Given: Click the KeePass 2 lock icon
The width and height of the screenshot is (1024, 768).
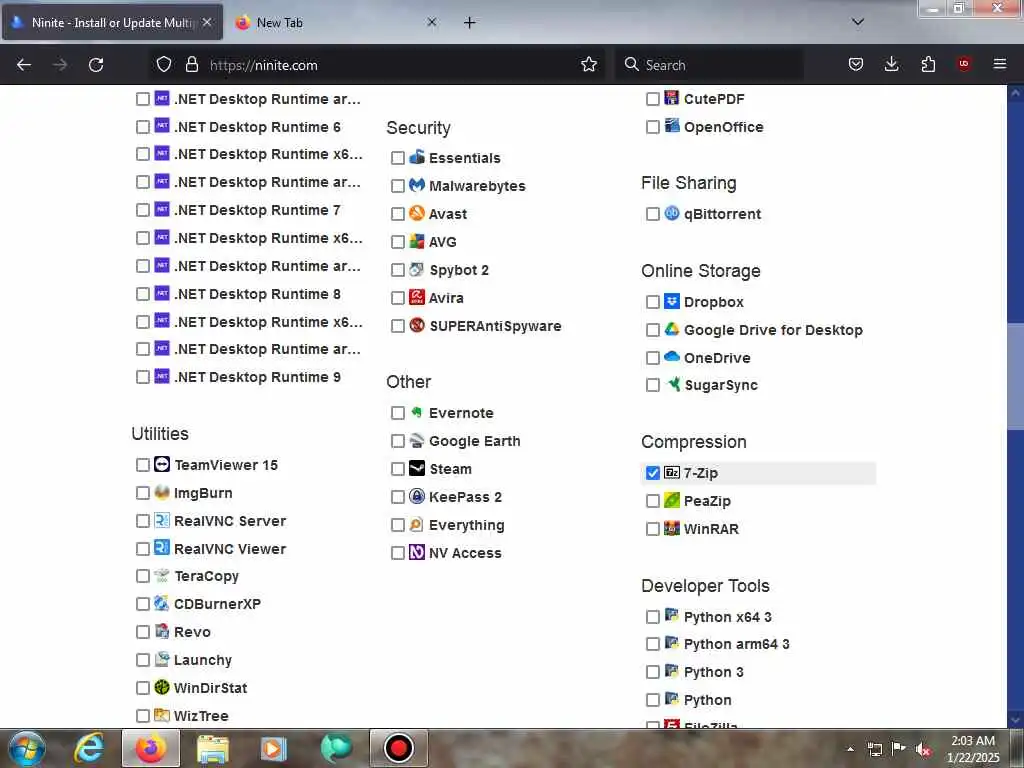Looking at the screenshot, I should point(417,496).
